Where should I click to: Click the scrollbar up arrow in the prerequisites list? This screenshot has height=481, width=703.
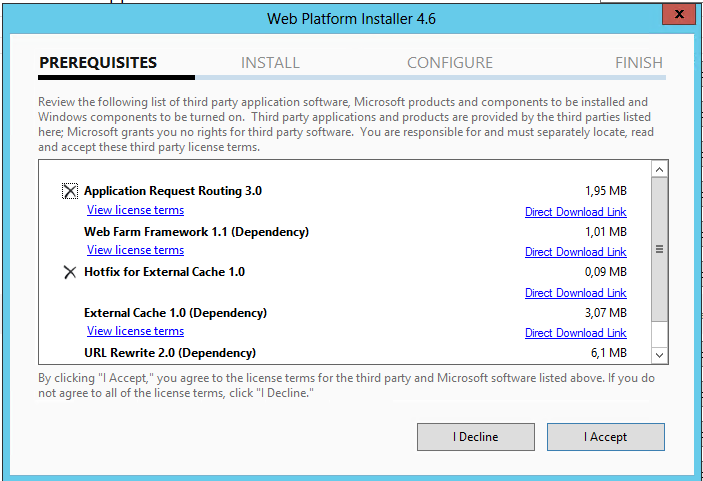659,169
